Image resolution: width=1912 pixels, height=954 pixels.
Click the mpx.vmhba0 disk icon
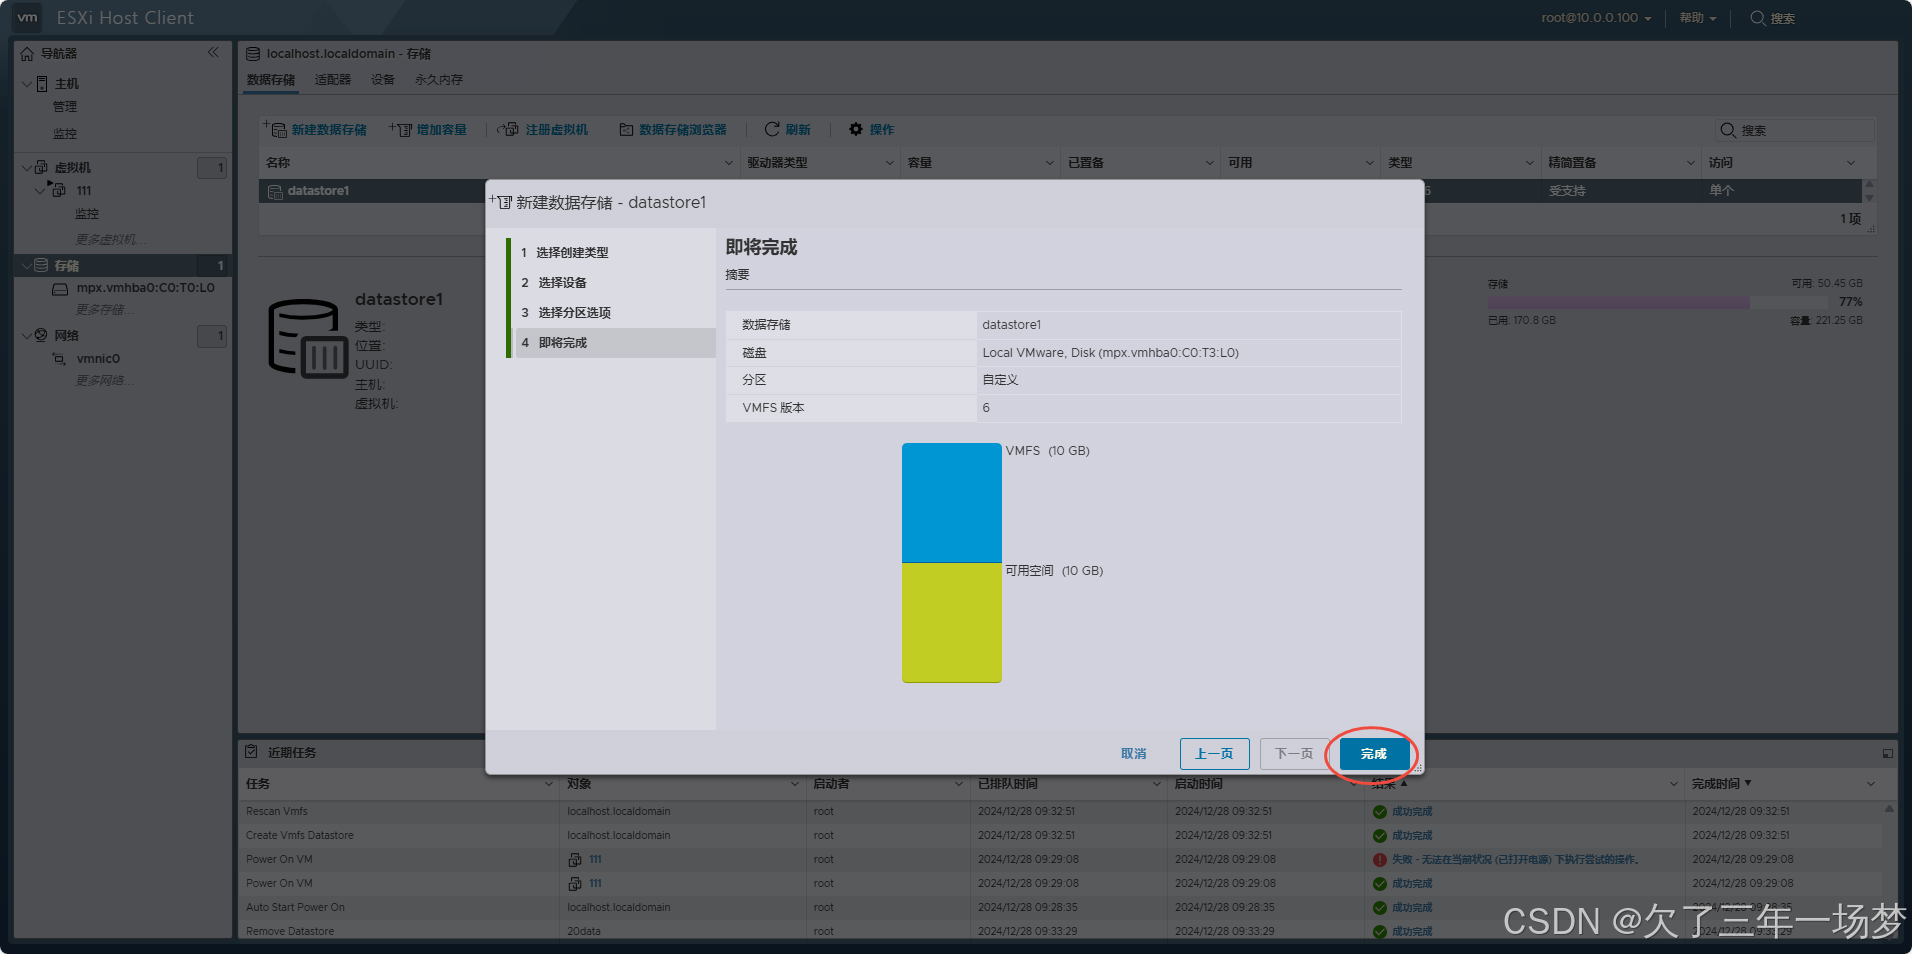click(60, 288)
